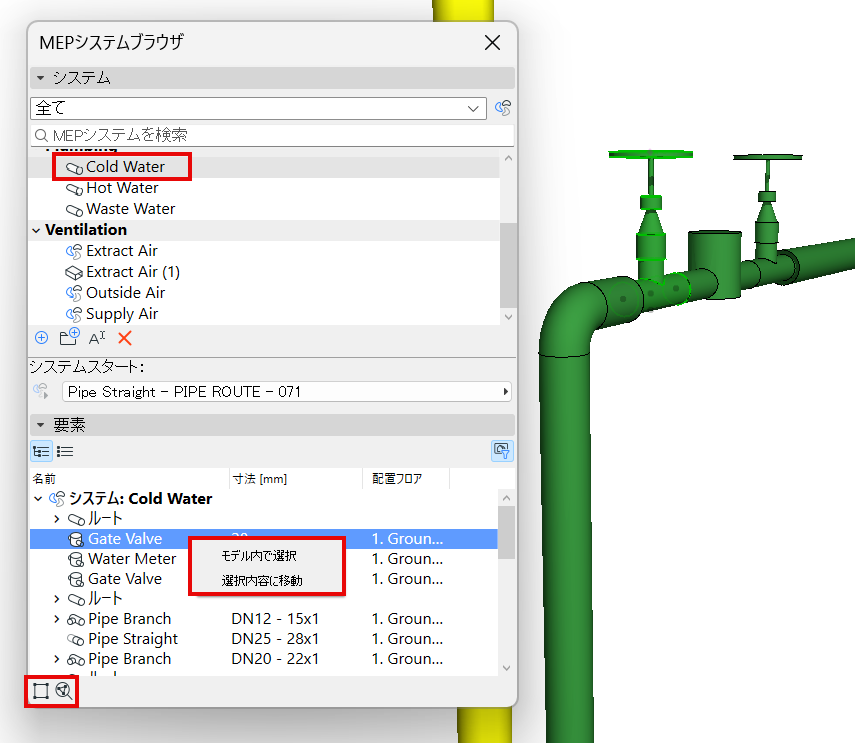The width and height of the screenshot is (855, 743).
Task: Click the elements list scroll down arrow
Action: (506, 668)
